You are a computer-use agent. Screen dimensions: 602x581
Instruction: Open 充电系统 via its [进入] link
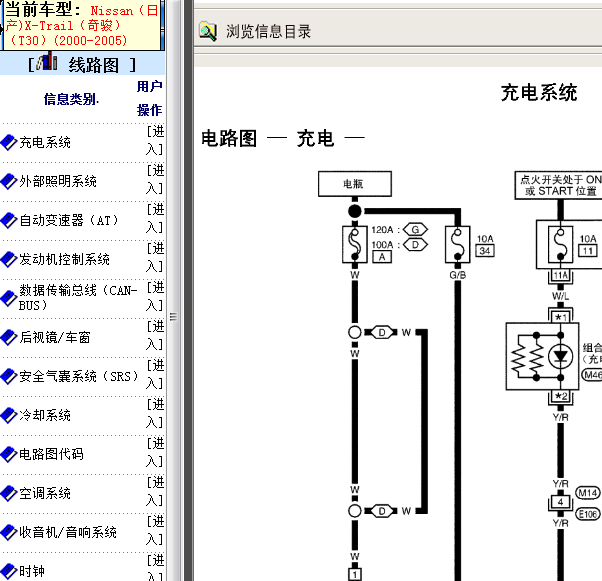[x=155, y=140]
